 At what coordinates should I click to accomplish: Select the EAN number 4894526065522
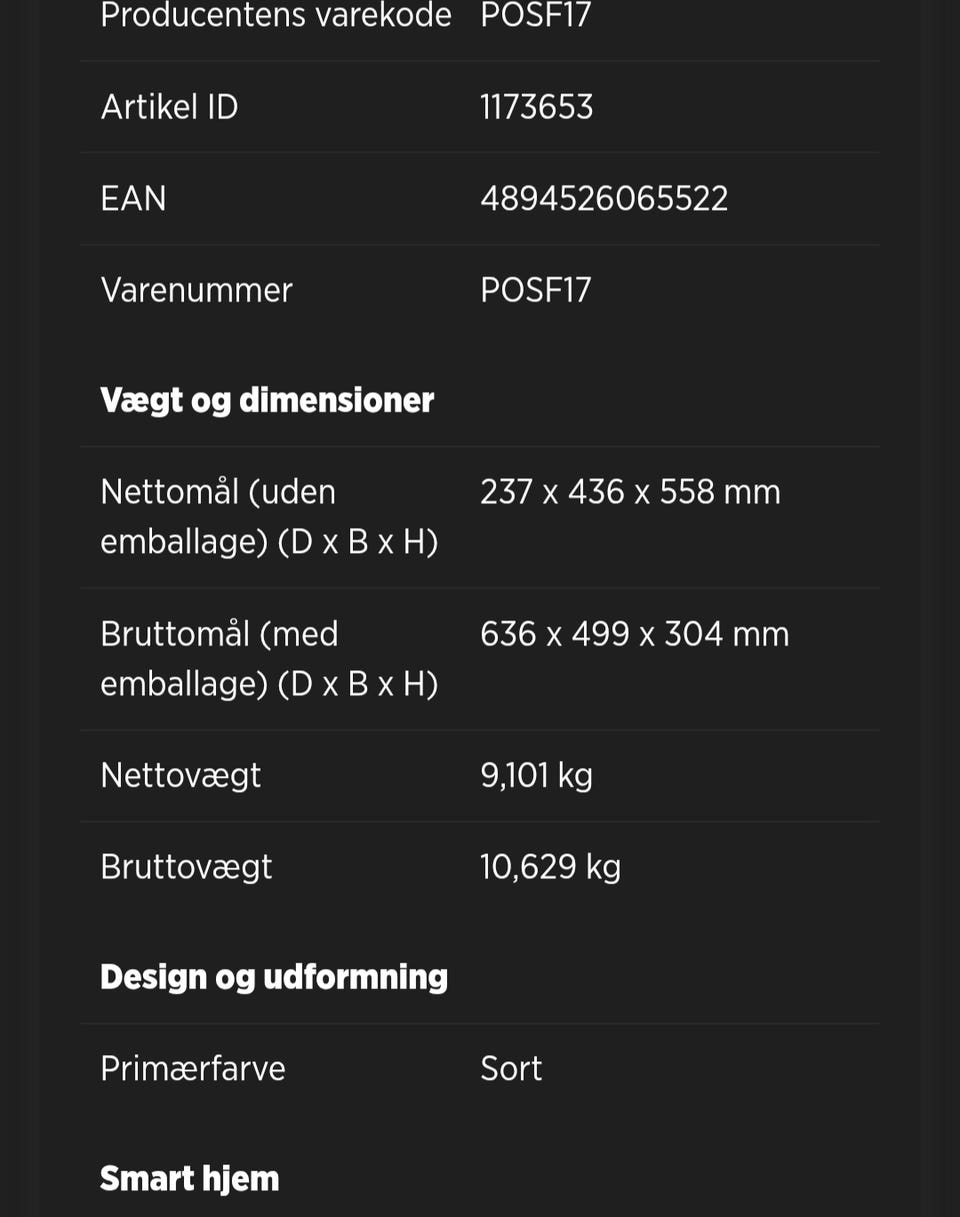[603, 198]
